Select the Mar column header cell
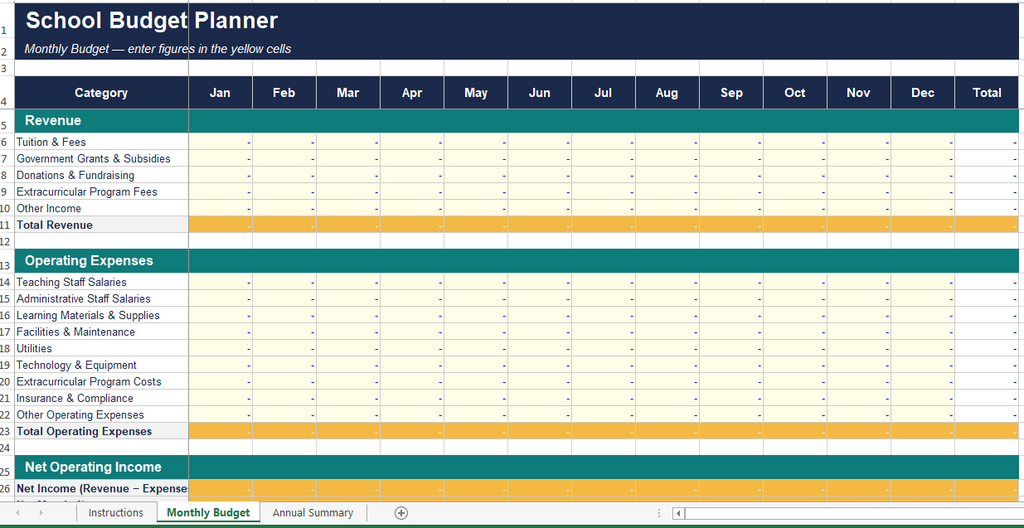 point(348,93)
